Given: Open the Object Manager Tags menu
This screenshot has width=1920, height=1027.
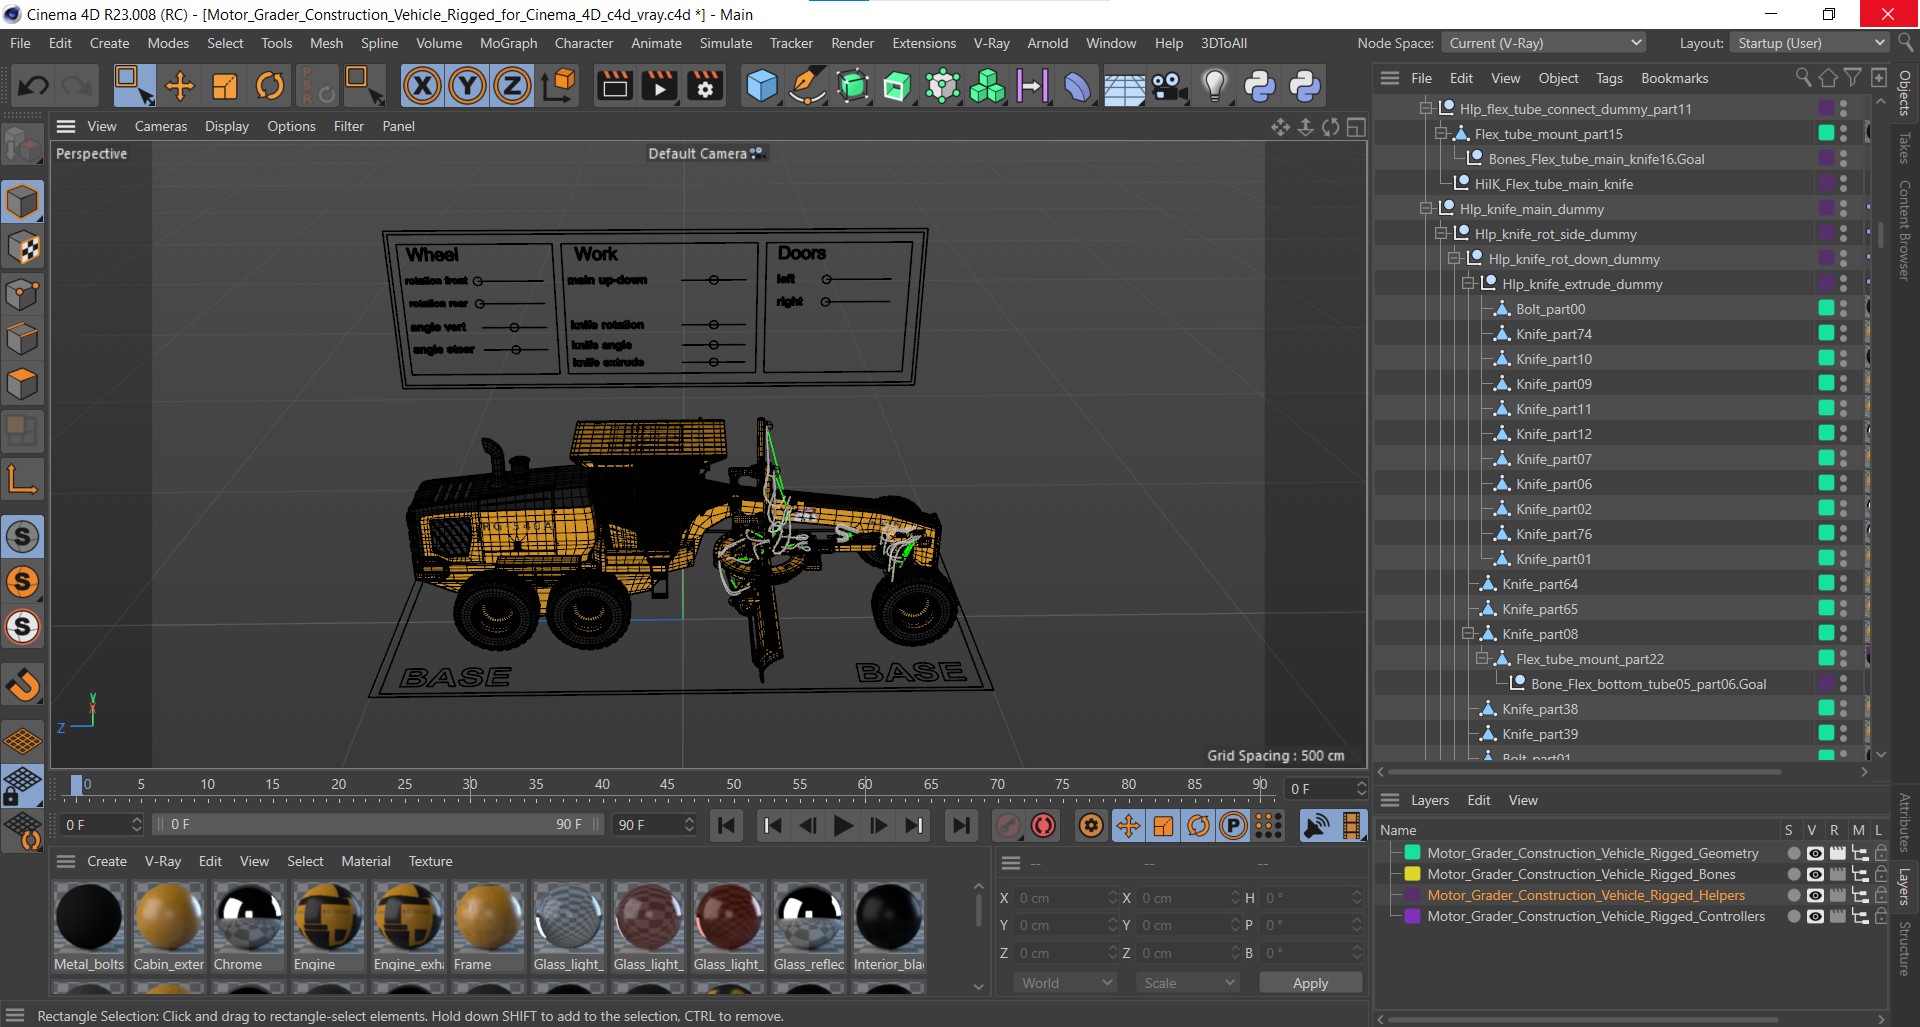Looking at the screenshot, I should (x=1609, y=78).
